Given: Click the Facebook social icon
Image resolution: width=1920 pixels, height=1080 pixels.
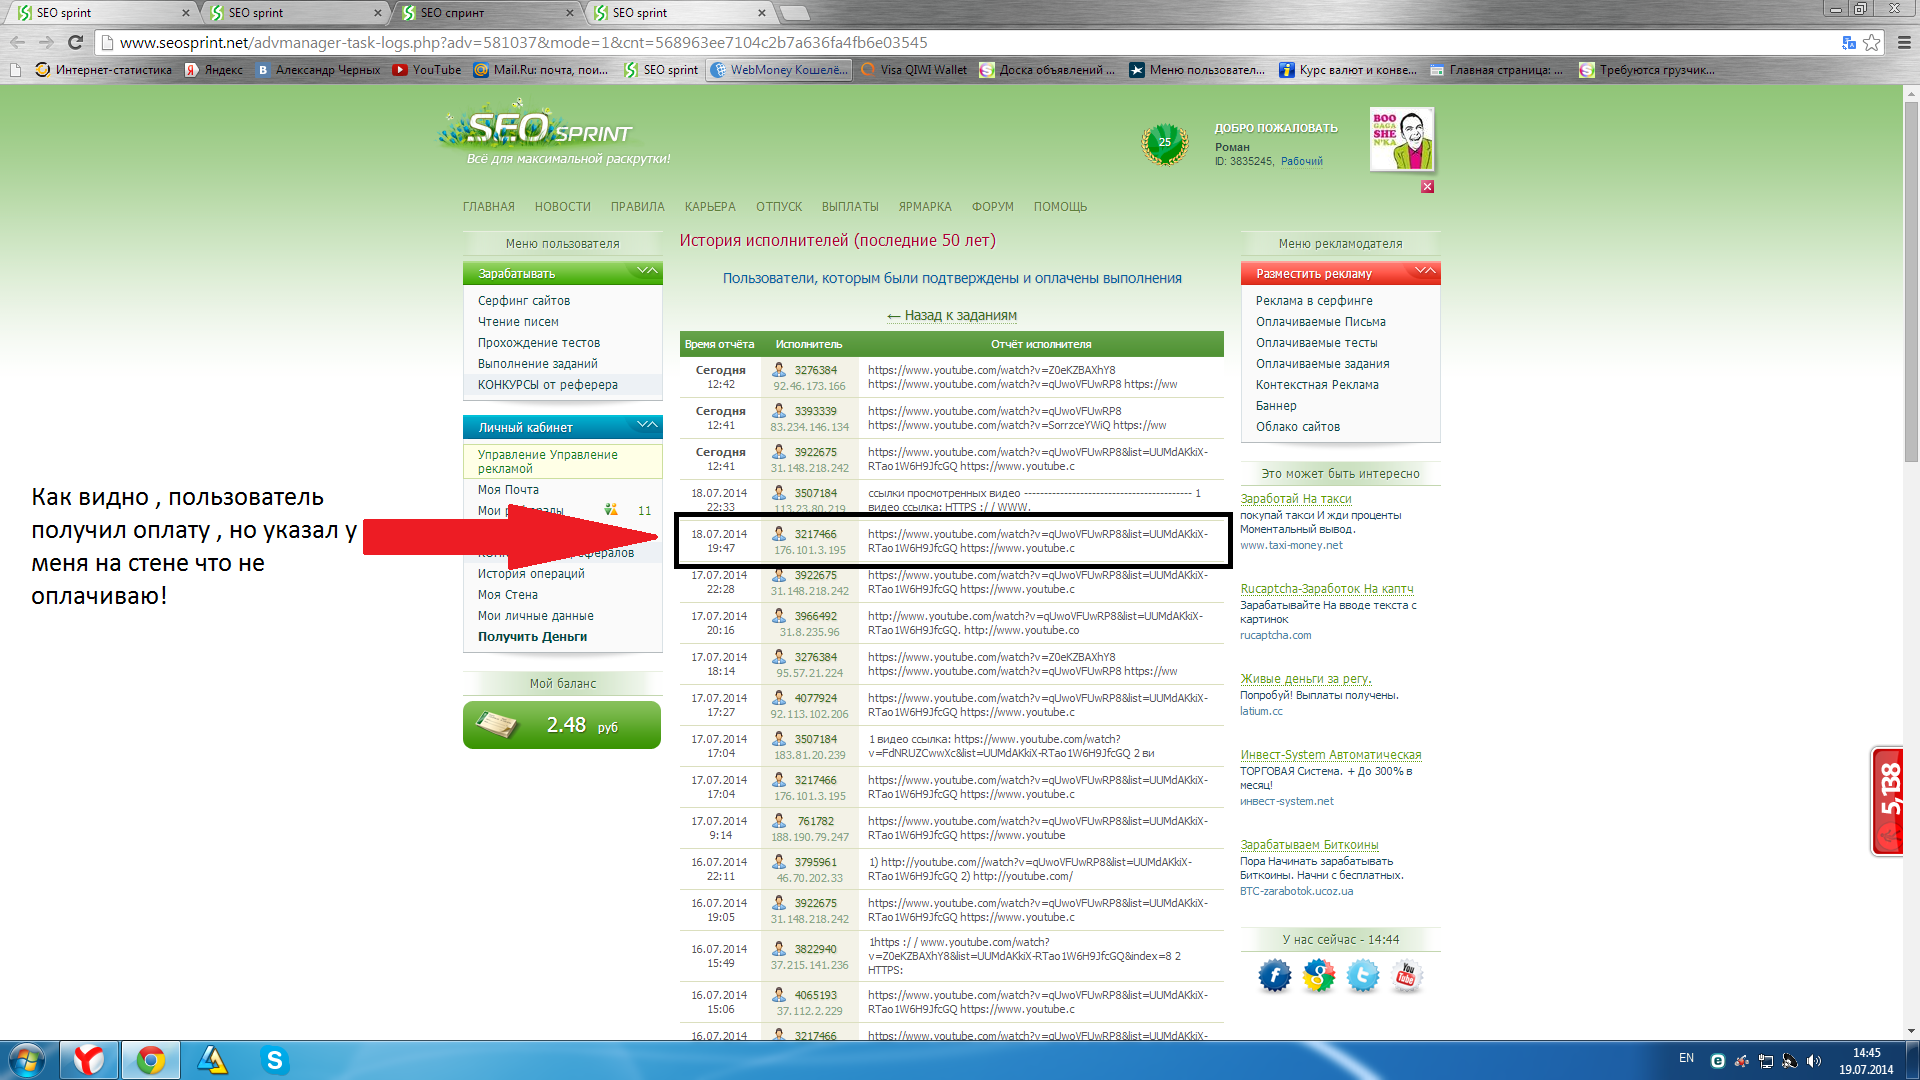Looking at the screenshot, I should pos(1274,975).
